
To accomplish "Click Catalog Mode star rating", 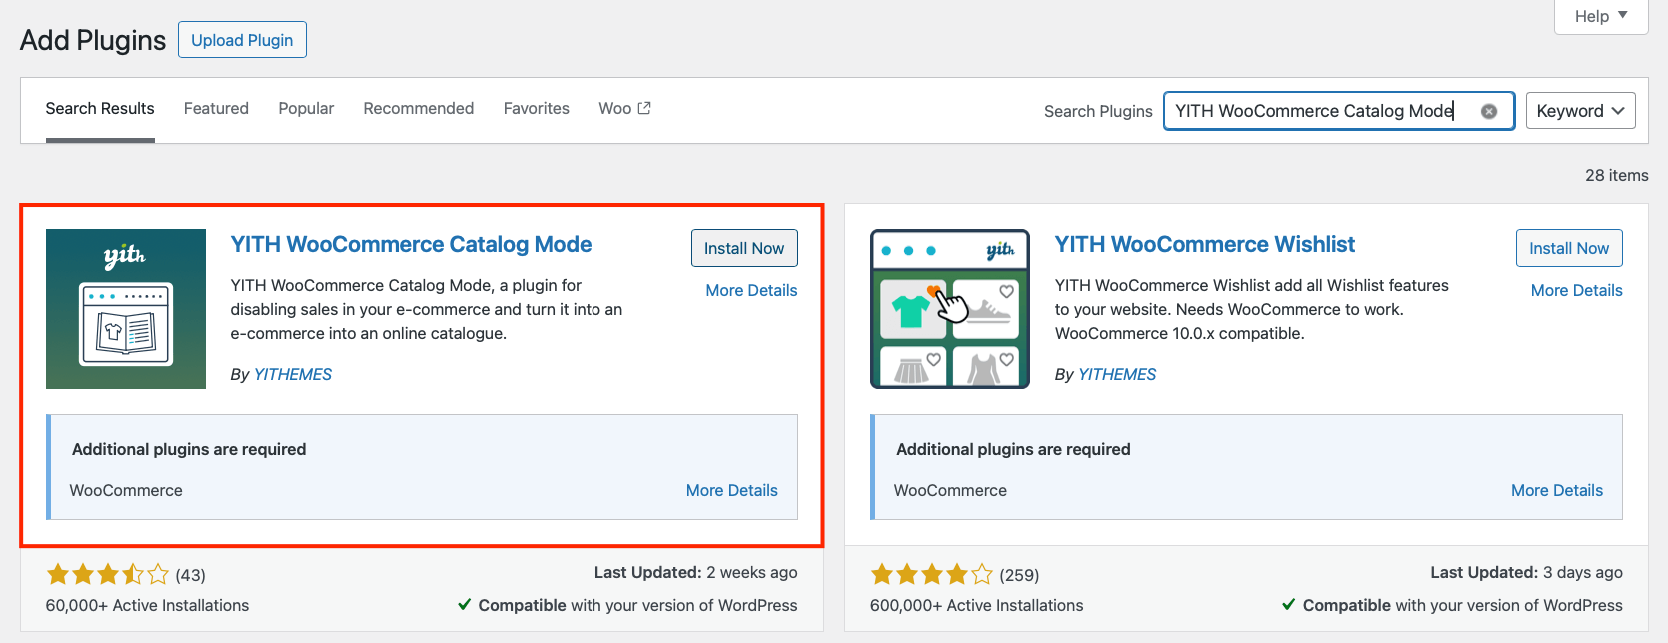I will [x=108, y=574].
